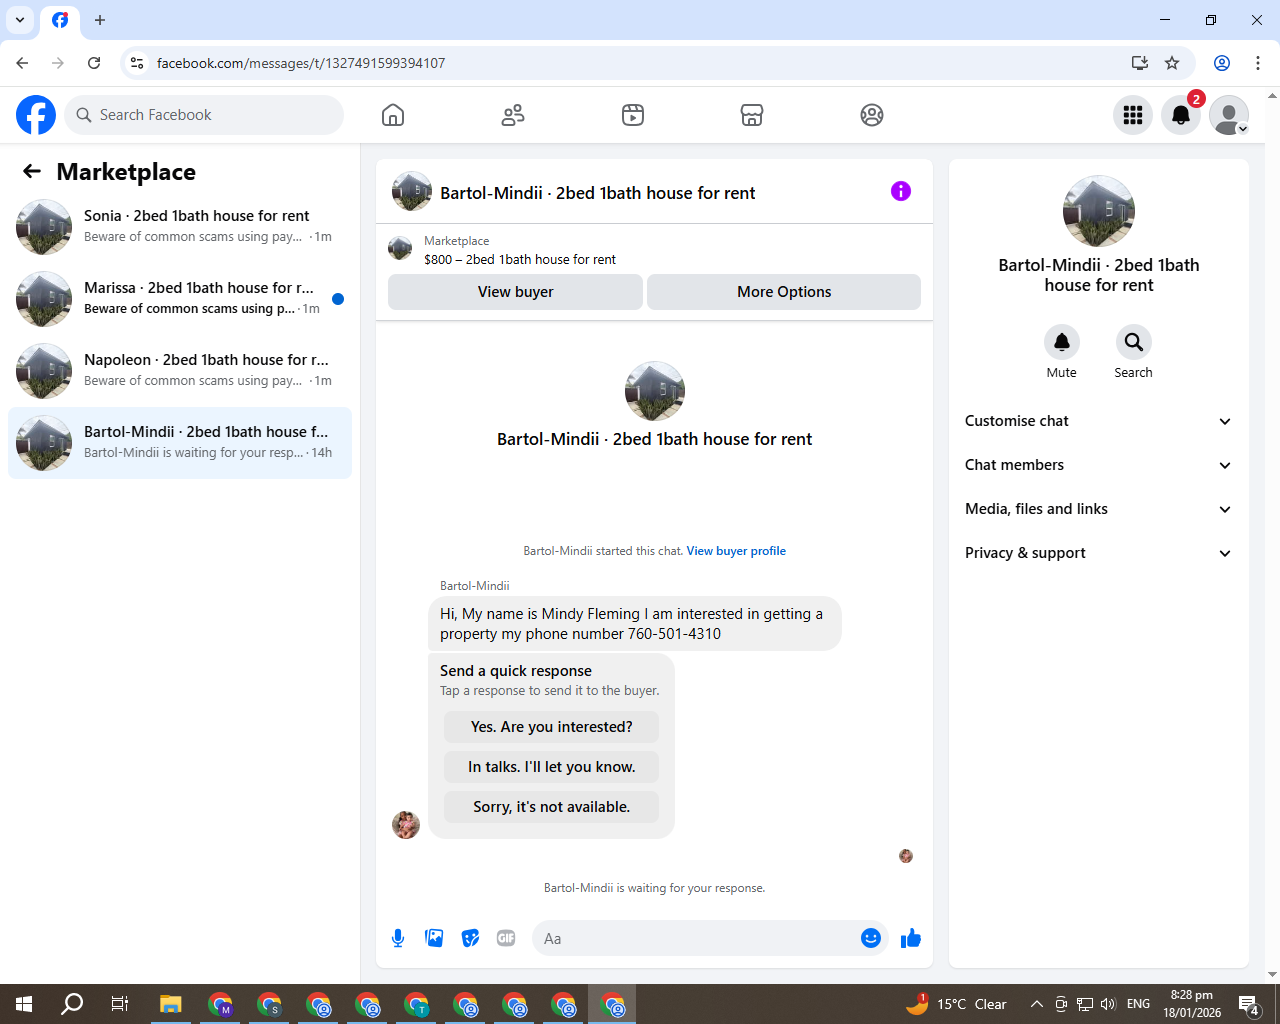Send quick reply 'Yes. Are you interested?'

pos(552,727)
